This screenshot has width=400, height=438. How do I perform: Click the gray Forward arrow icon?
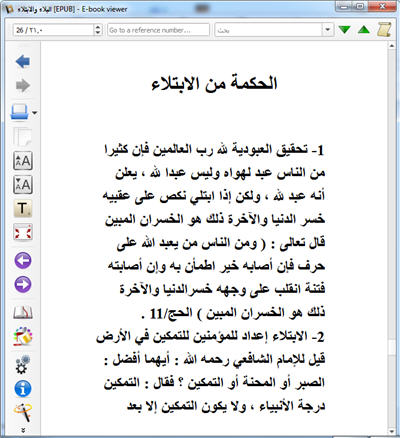click(23, 85)
